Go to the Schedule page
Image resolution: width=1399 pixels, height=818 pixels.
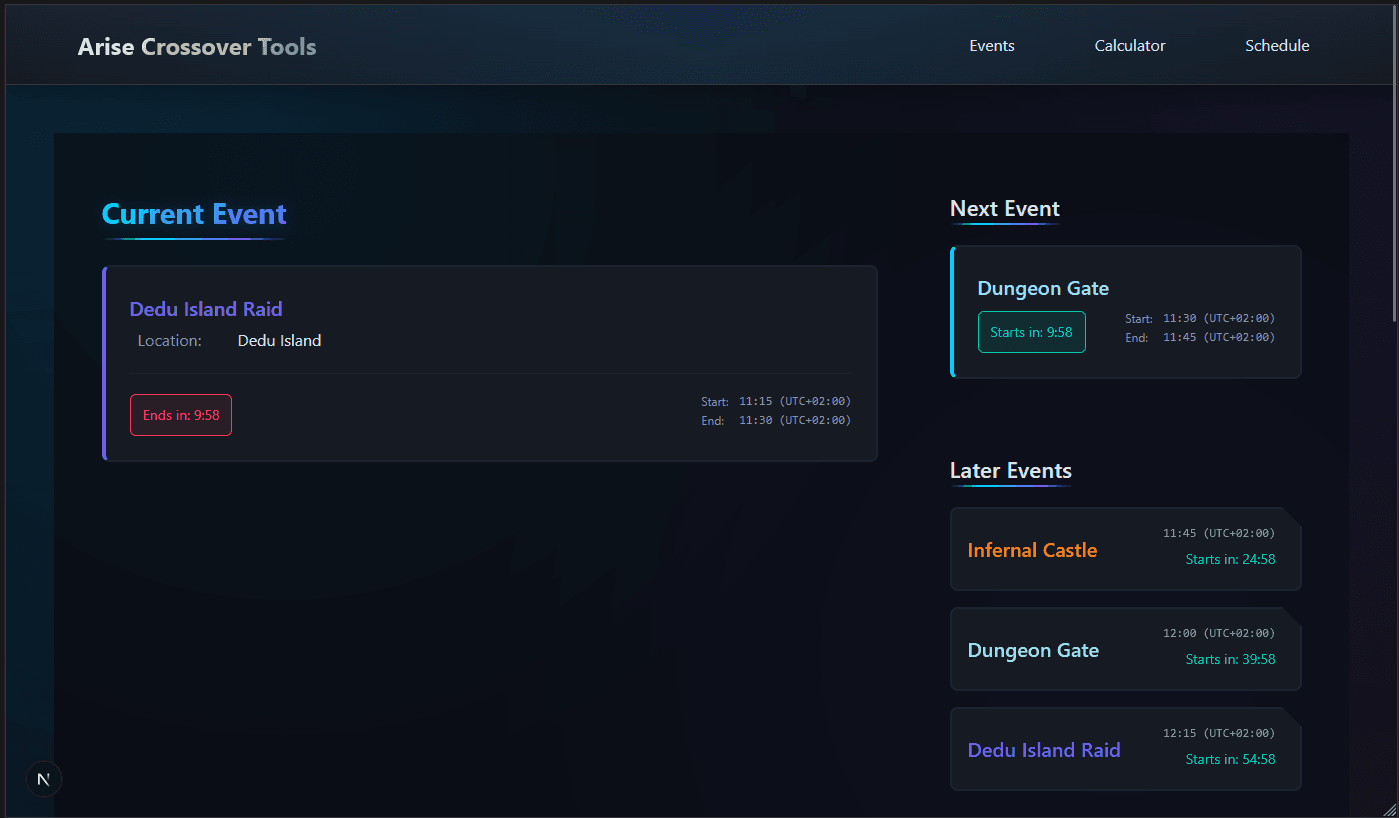(1277, 46)
